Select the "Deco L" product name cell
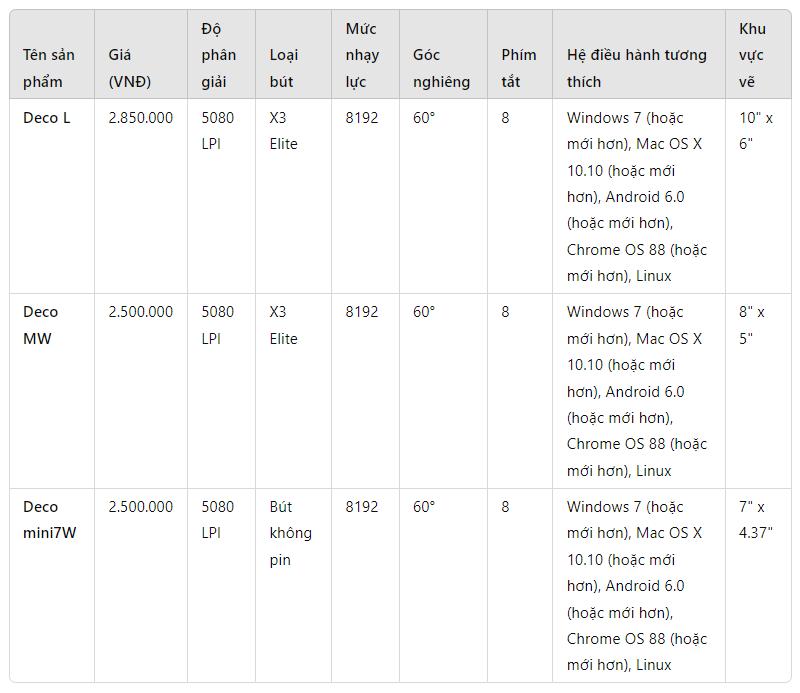This screenshot has height=693, width=800. click(47, 118)
